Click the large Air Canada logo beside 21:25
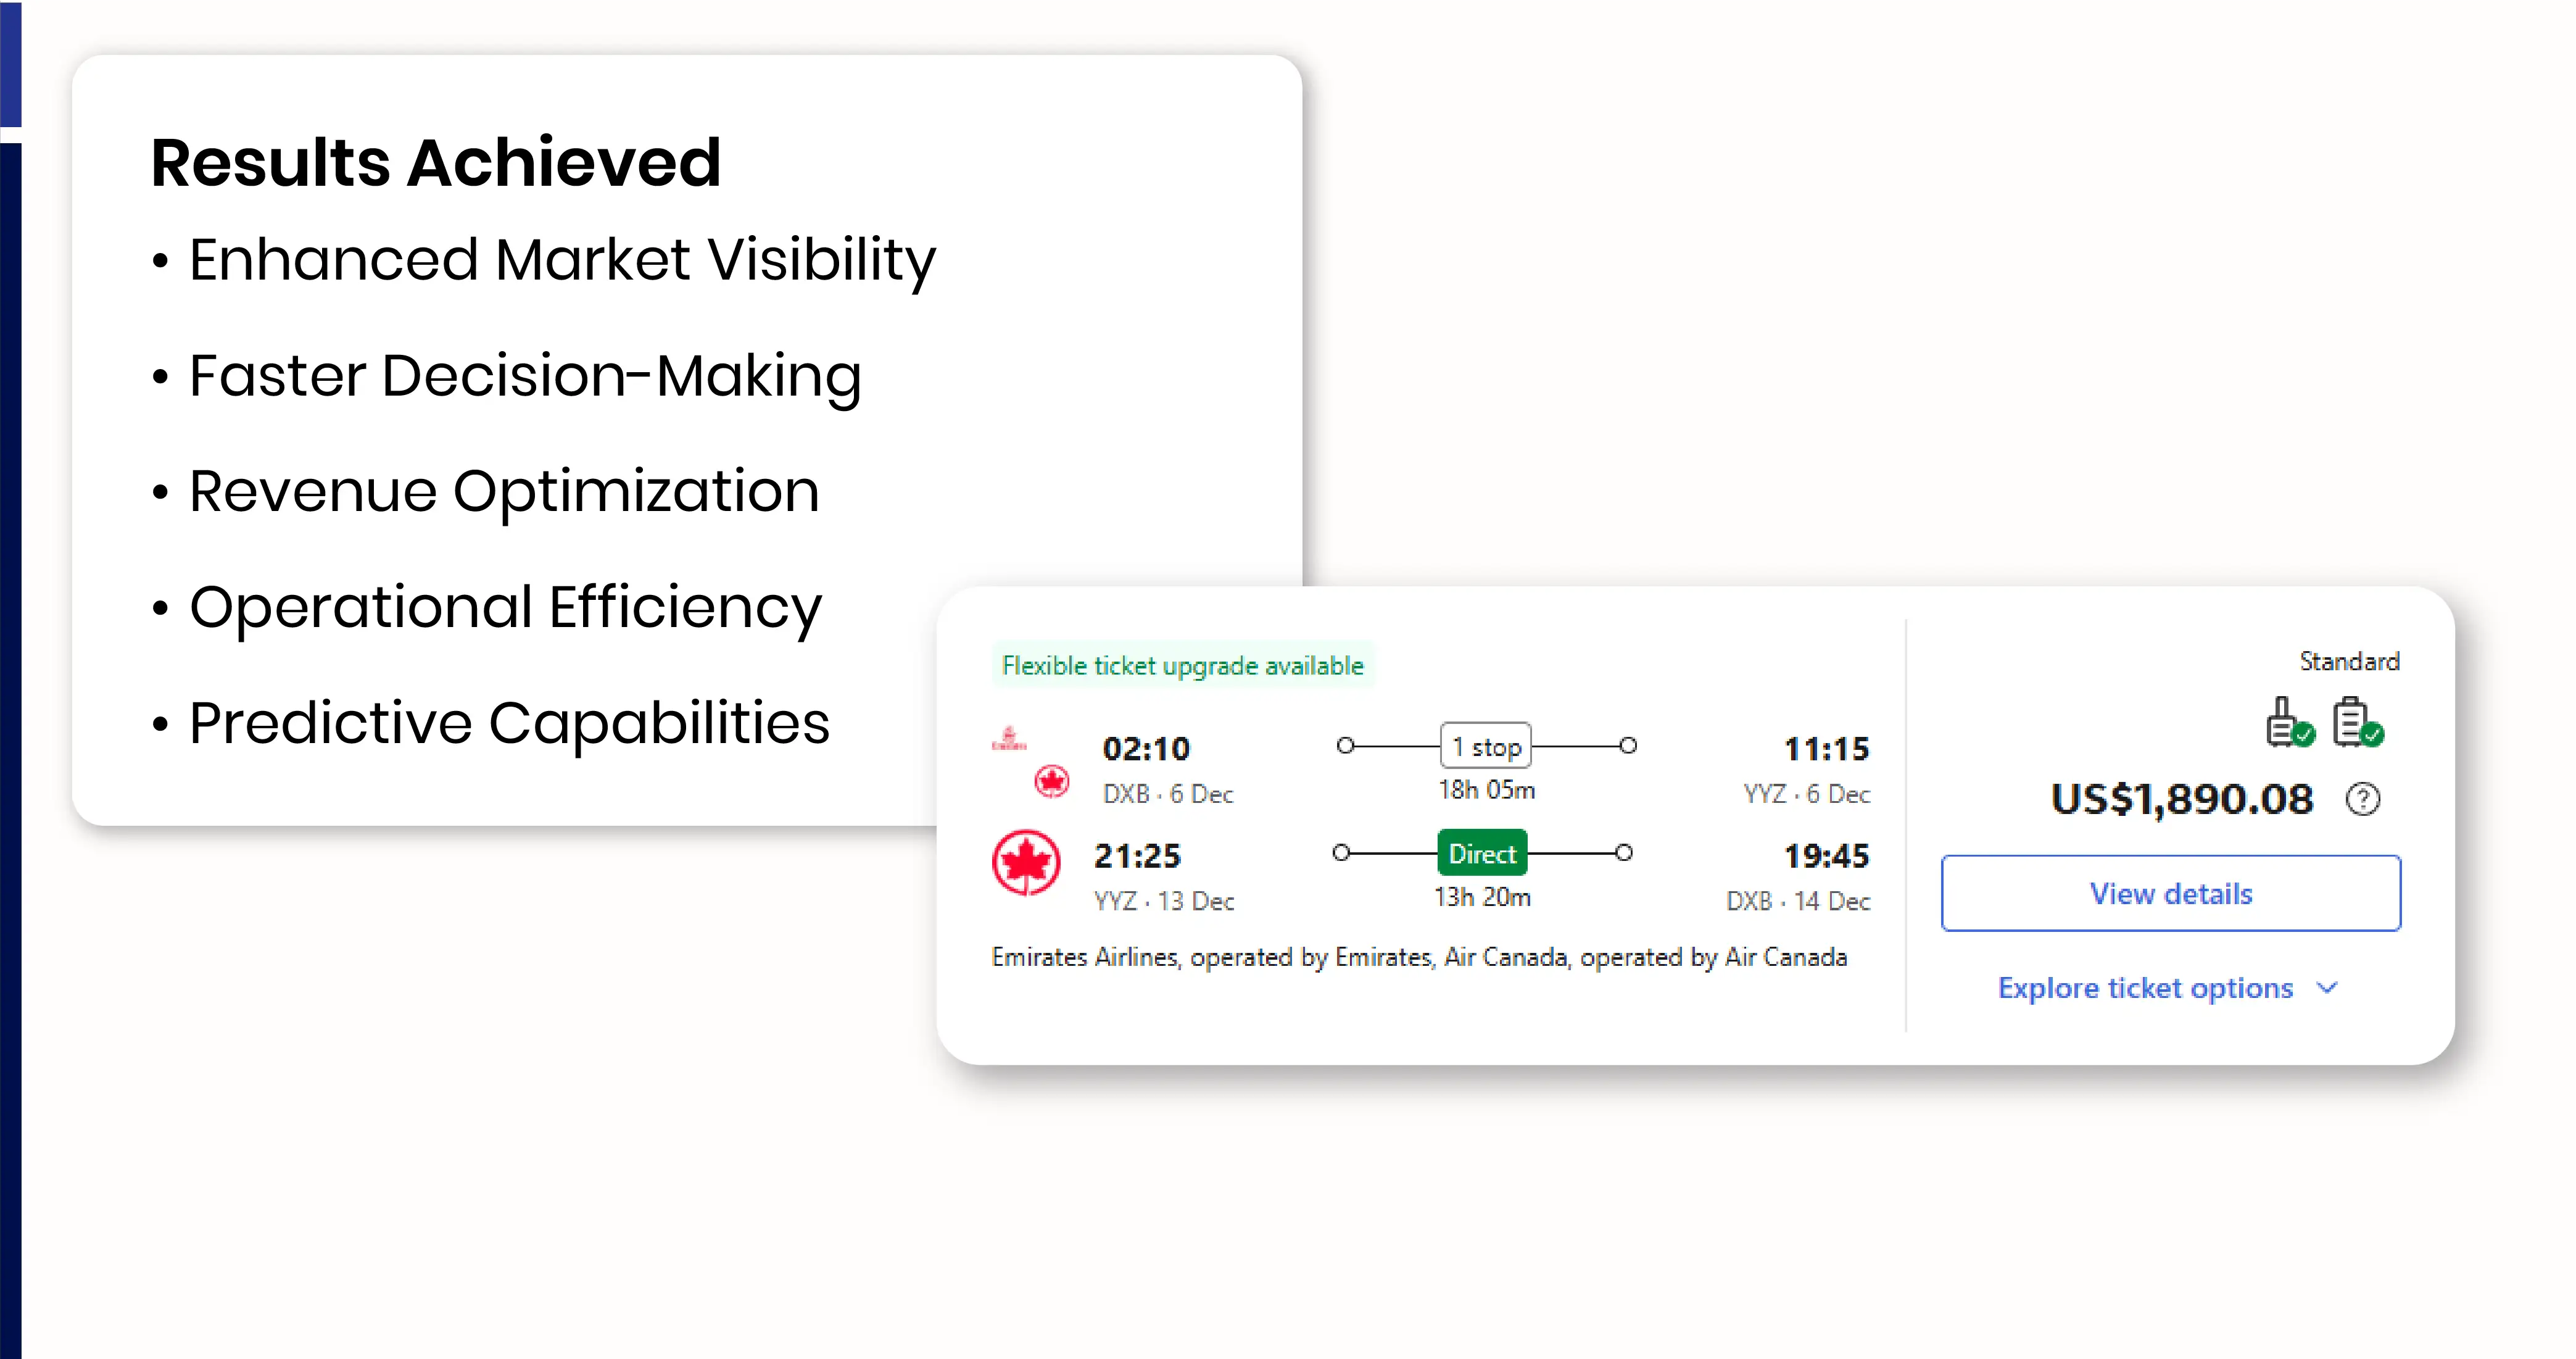This screenshot has height=1359, width=2576. pyautogui.click(x=1025, y=862)
